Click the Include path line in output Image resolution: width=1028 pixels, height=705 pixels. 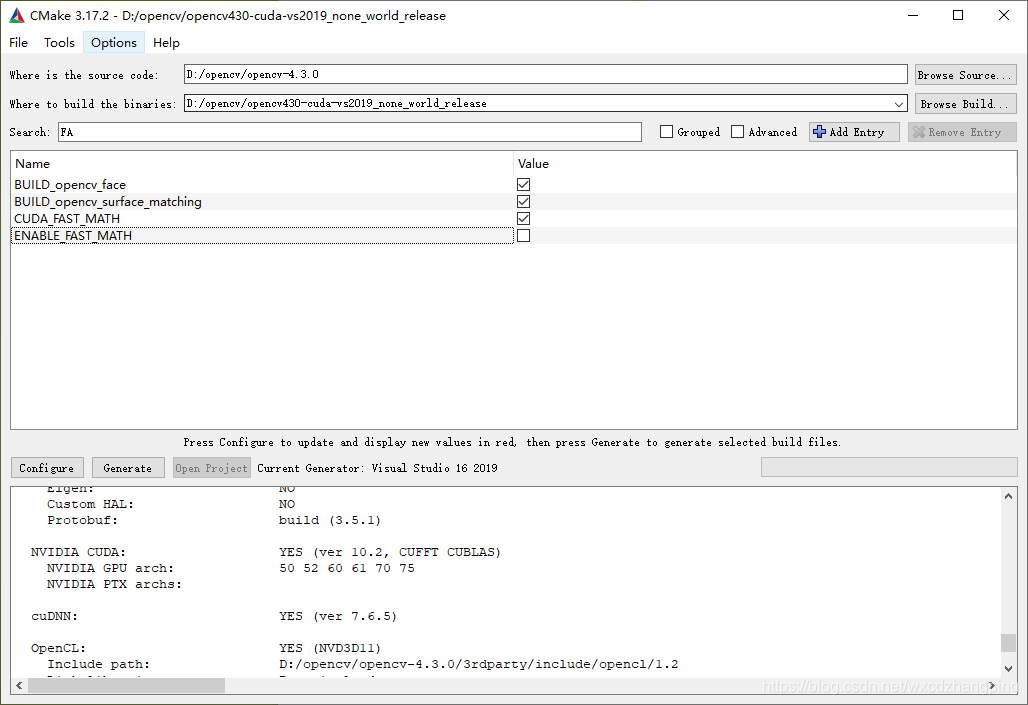point(363,664)
